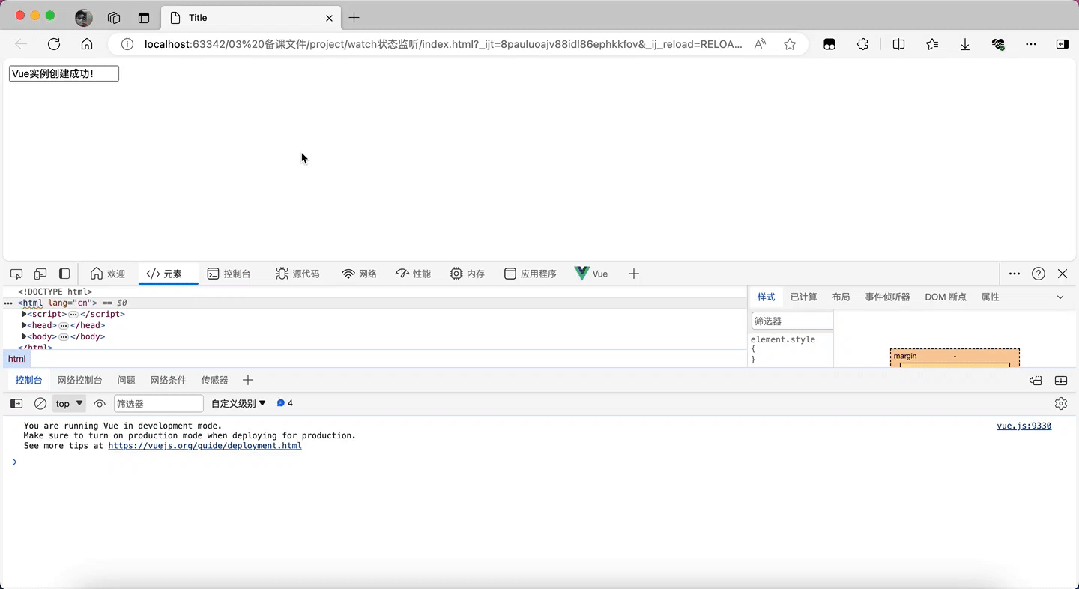Open the 应用程序 application tab
This screenshot has width=1079, height=589.
[x=530, y=274]
